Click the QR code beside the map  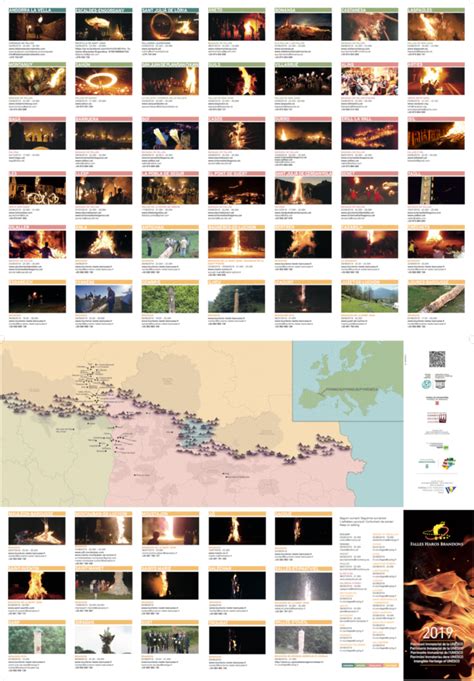pos(437,359)
